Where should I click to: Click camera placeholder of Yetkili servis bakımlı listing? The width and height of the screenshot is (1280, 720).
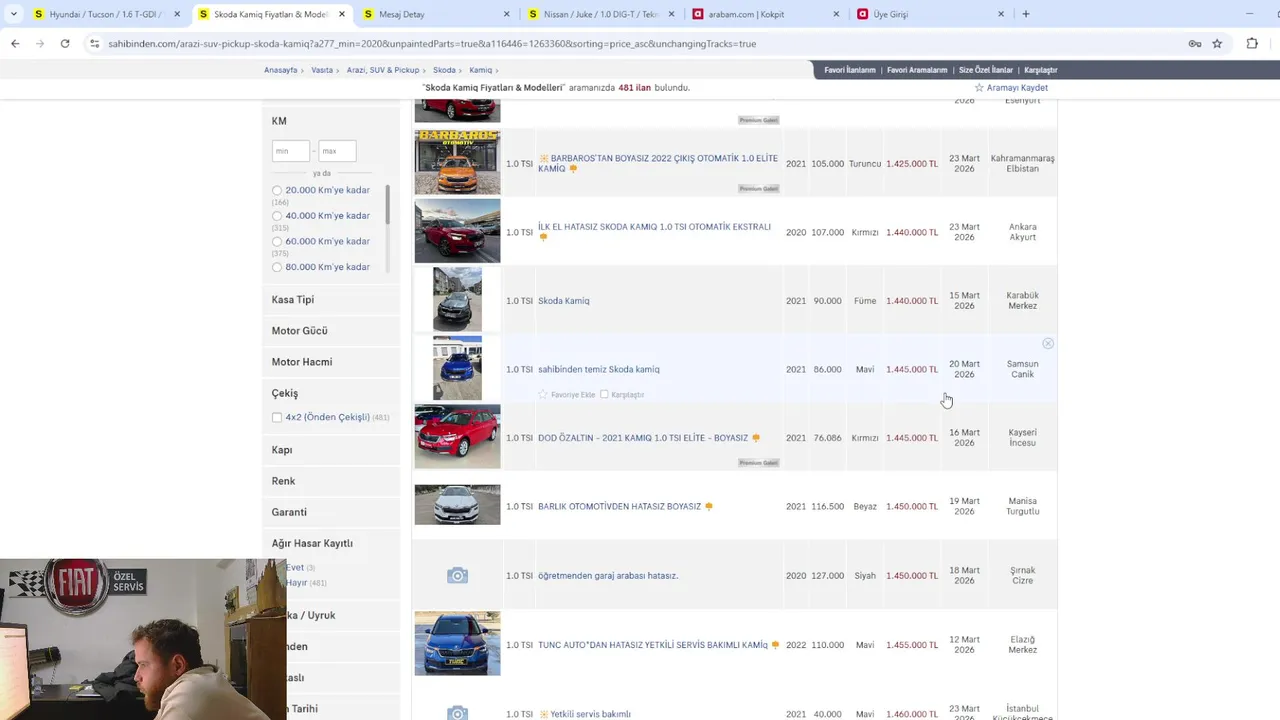pos(457,713)
